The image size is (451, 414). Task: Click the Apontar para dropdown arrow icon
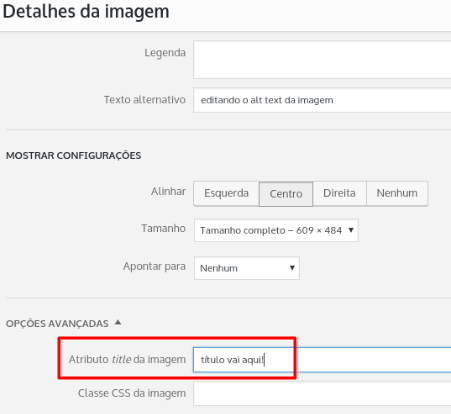(x=292, y=268)
